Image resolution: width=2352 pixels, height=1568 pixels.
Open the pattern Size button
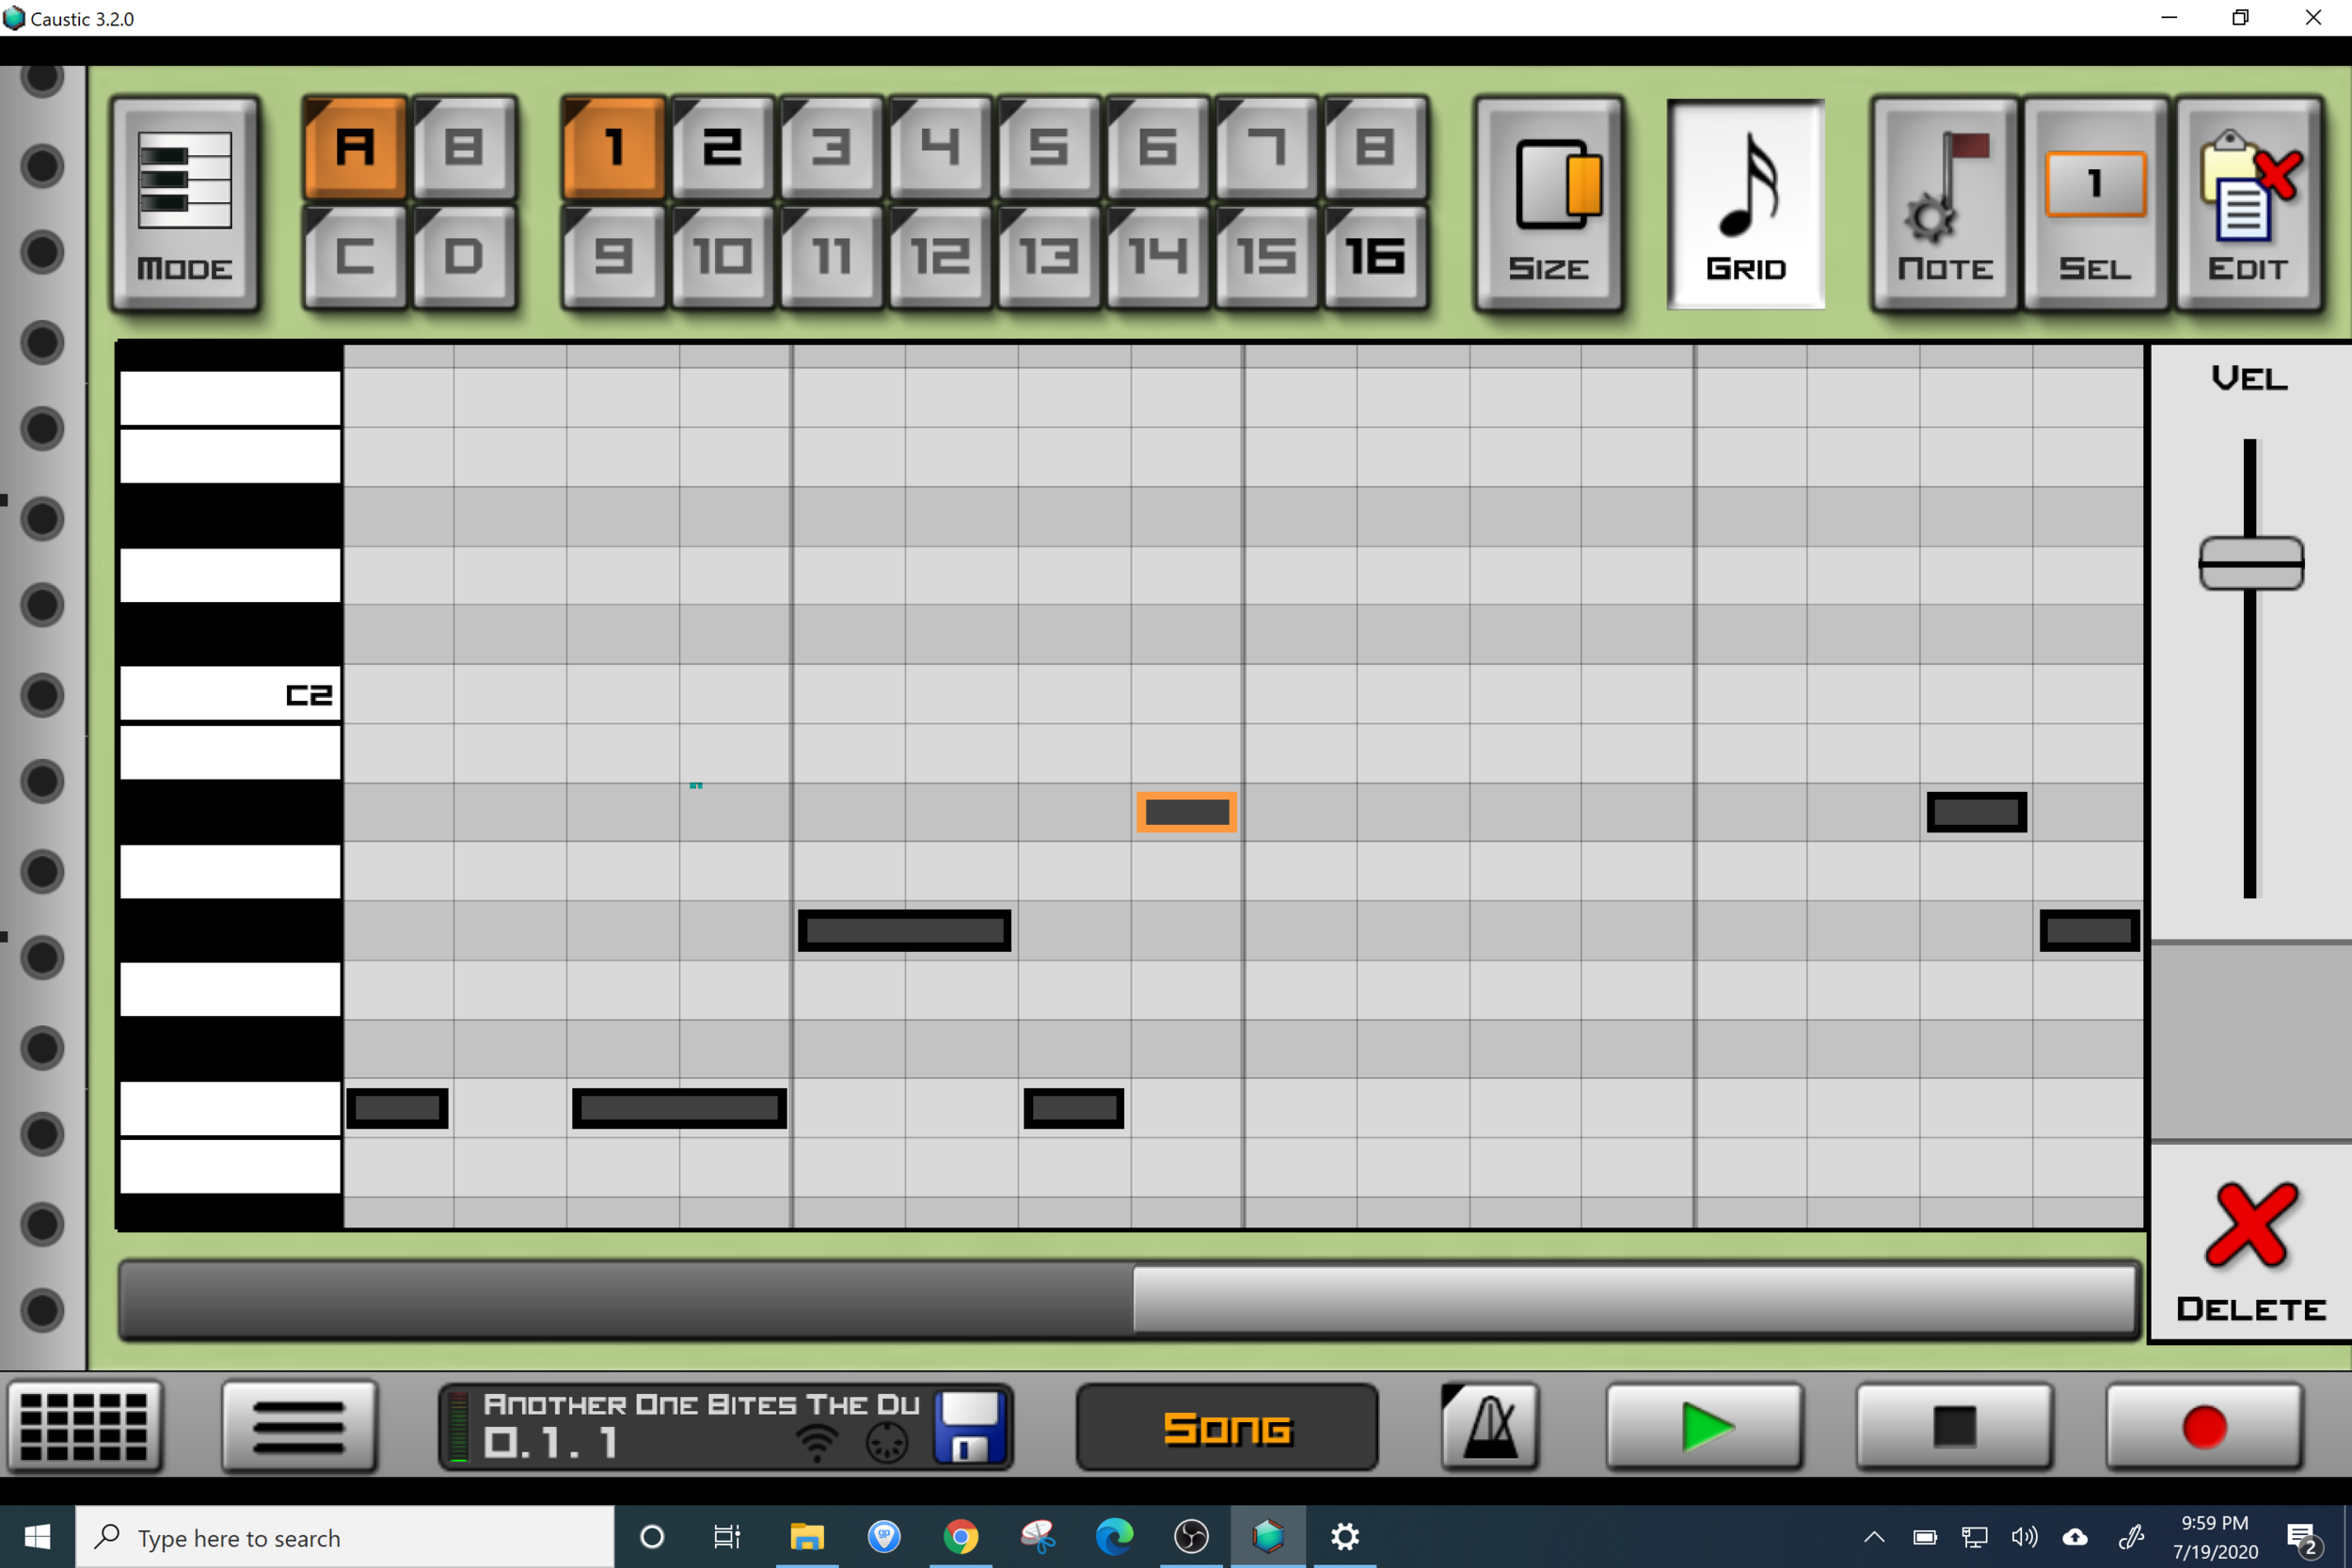coord(1548,204)
